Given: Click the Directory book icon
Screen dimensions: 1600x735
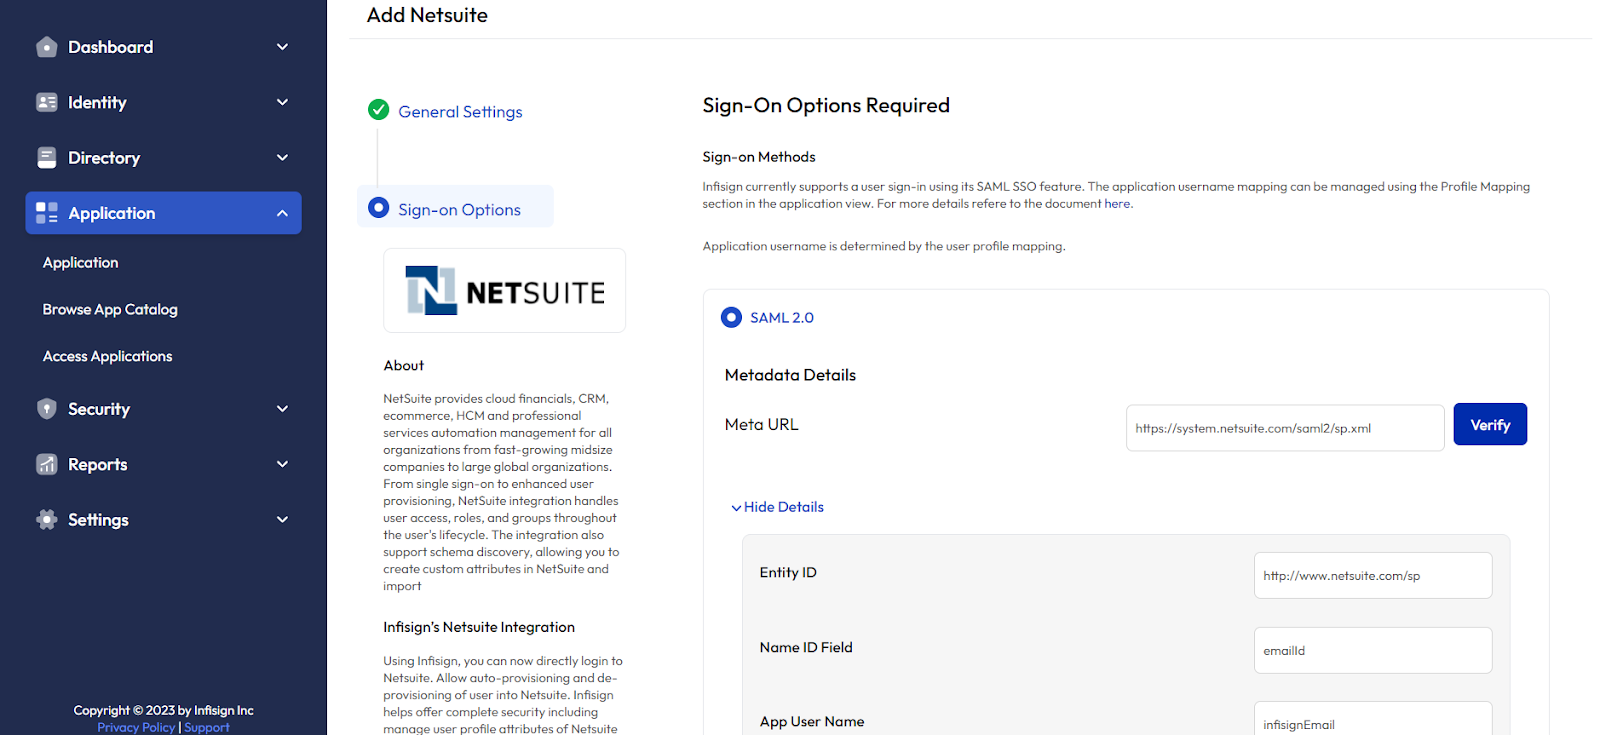Looking at the screenshot, I should 46,157.
